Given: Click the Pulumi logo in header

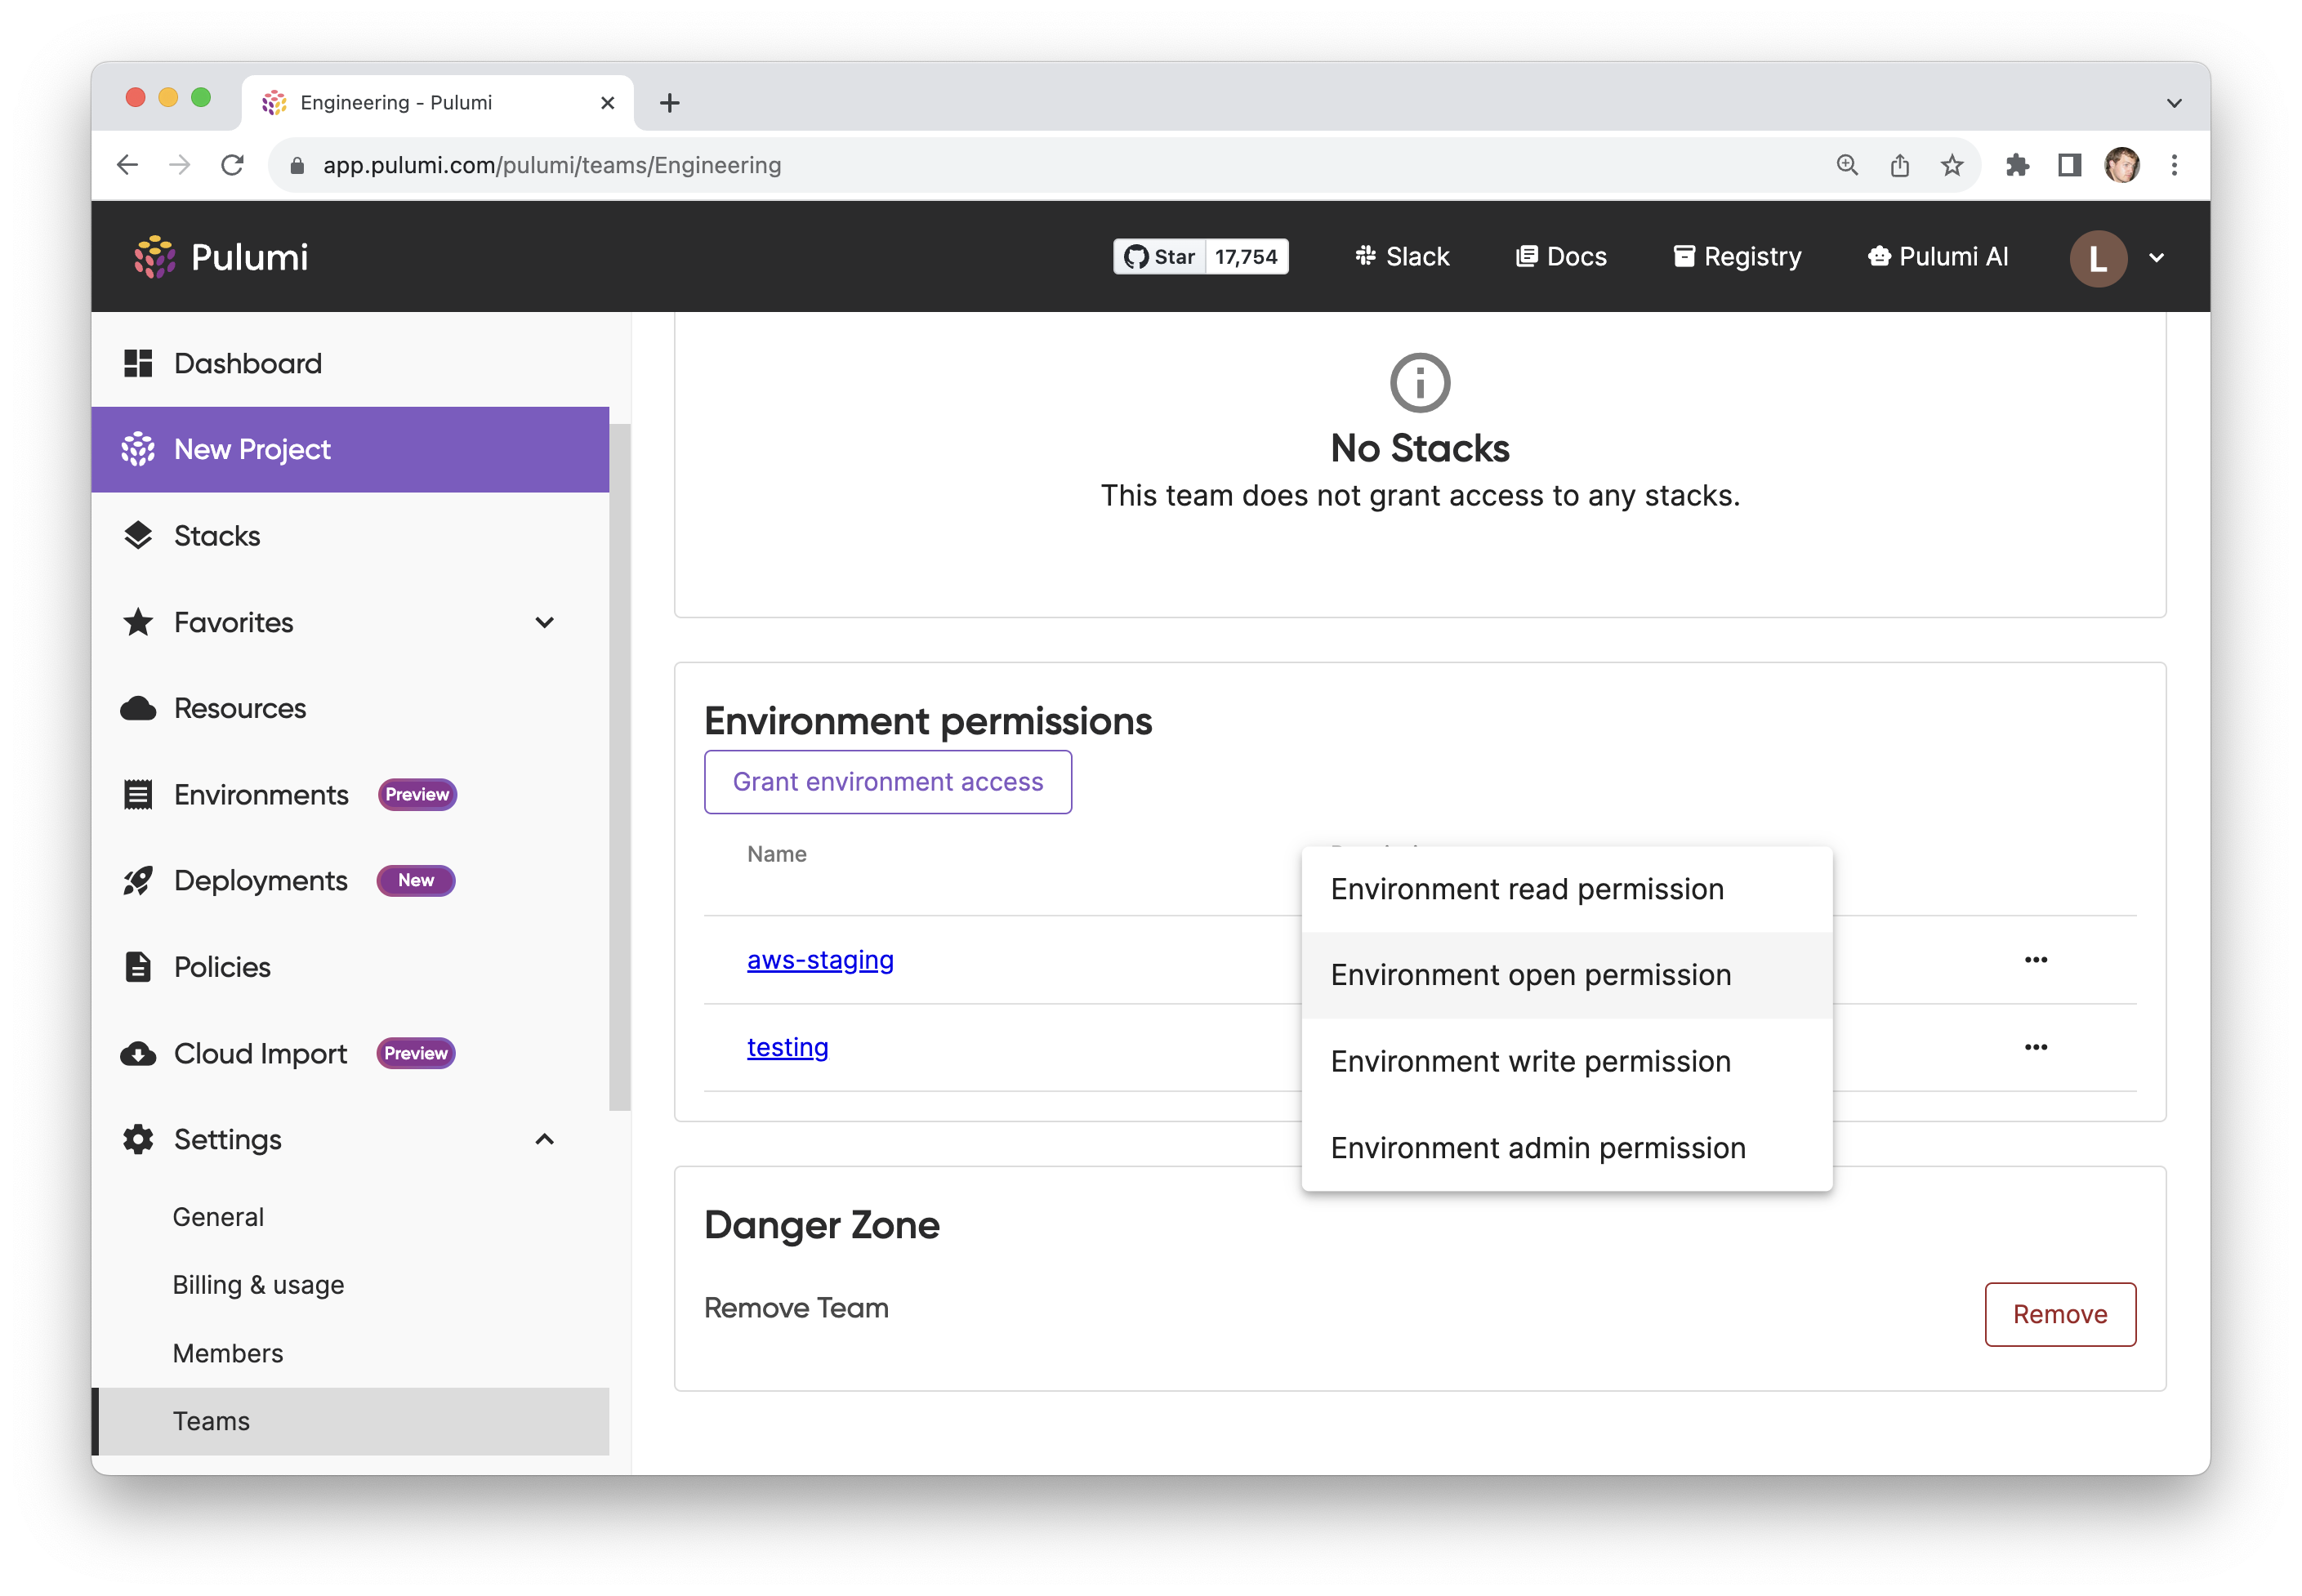Looking at the screenshot, I should pos(221,257).
